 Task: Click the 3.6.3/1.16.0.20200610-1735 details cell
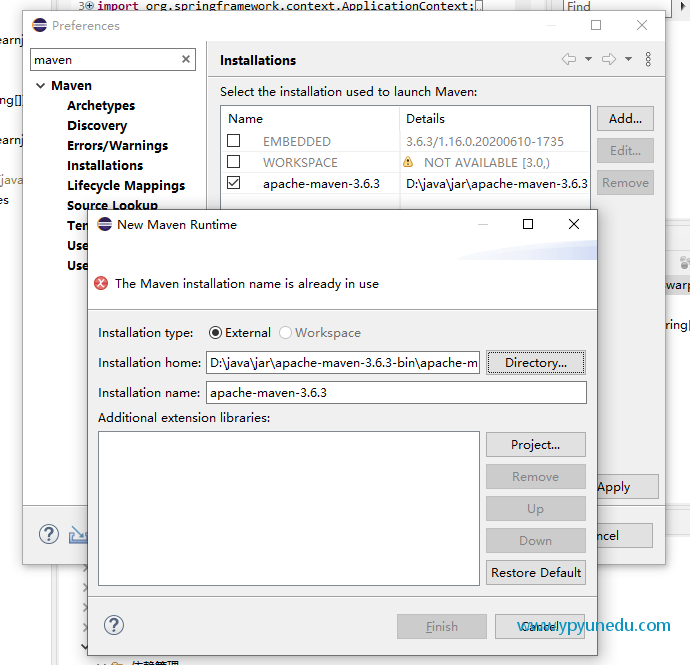(484, 141)
